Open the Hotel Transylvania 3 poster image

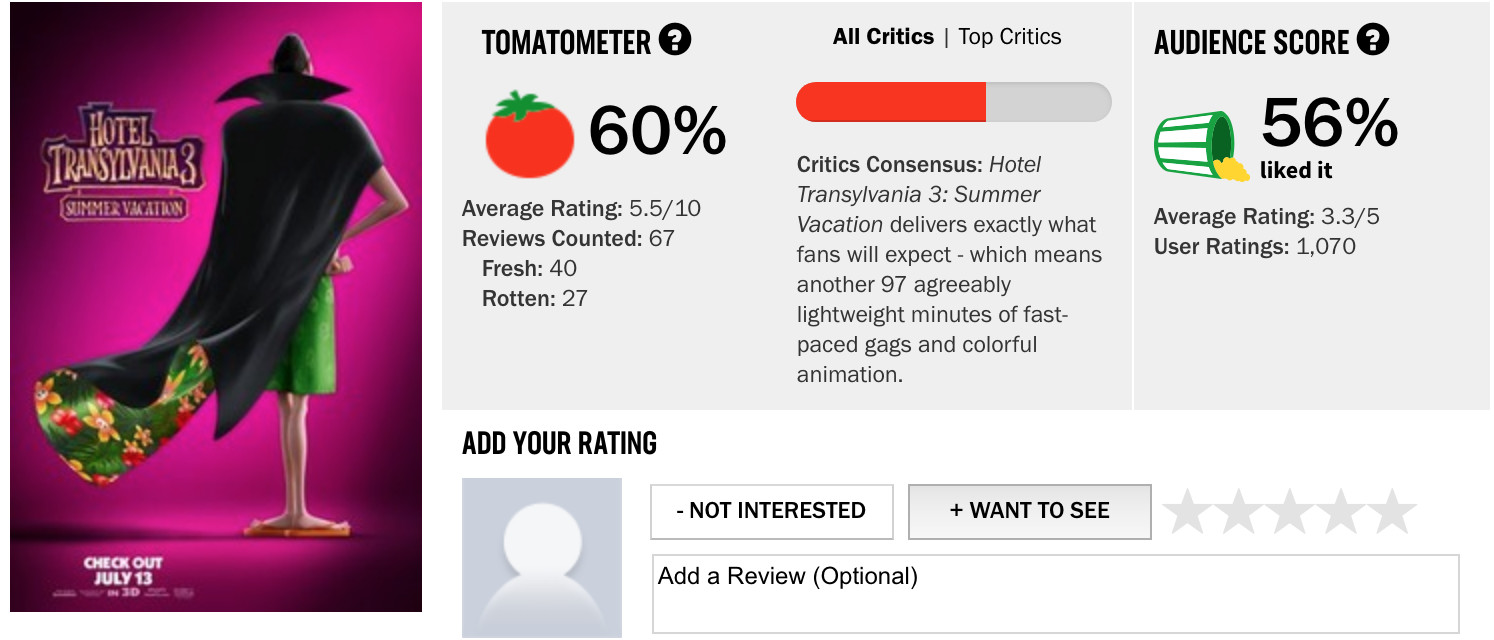click(216, 307)
